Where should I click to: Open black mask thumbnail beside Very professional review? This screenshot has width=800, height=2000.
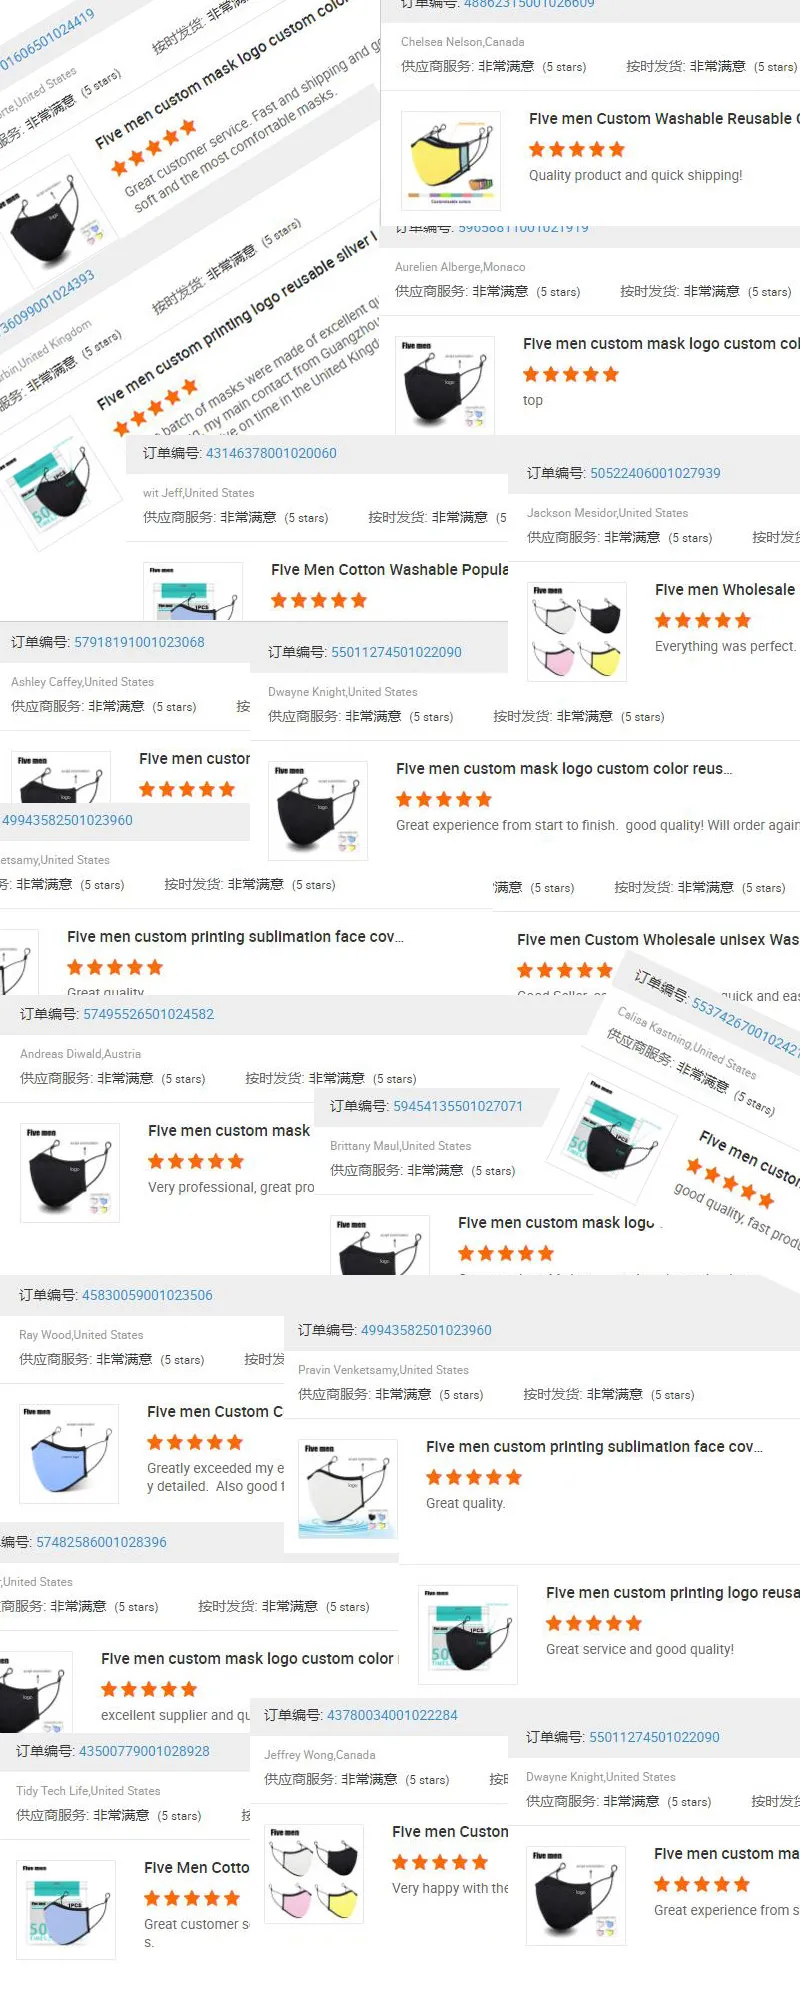pos(70,1173)
